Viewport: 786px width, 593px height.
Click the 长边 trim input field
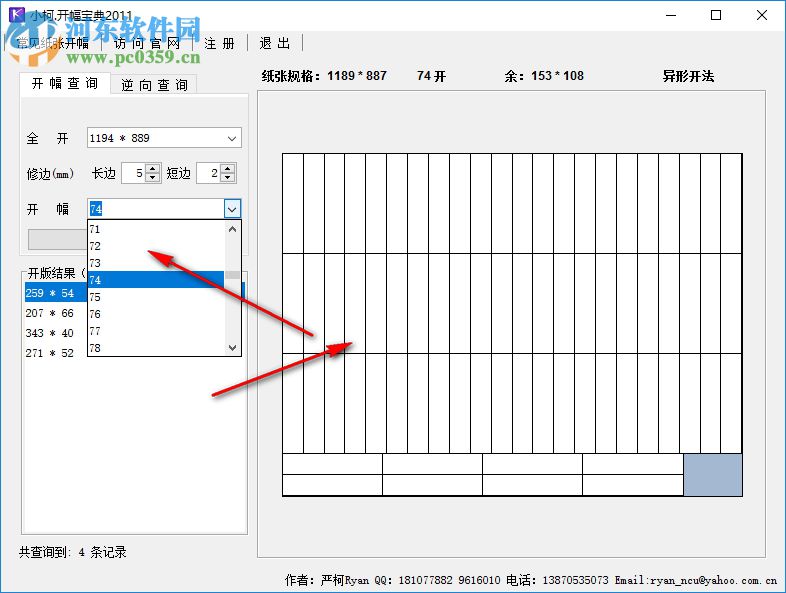[134, 173]
